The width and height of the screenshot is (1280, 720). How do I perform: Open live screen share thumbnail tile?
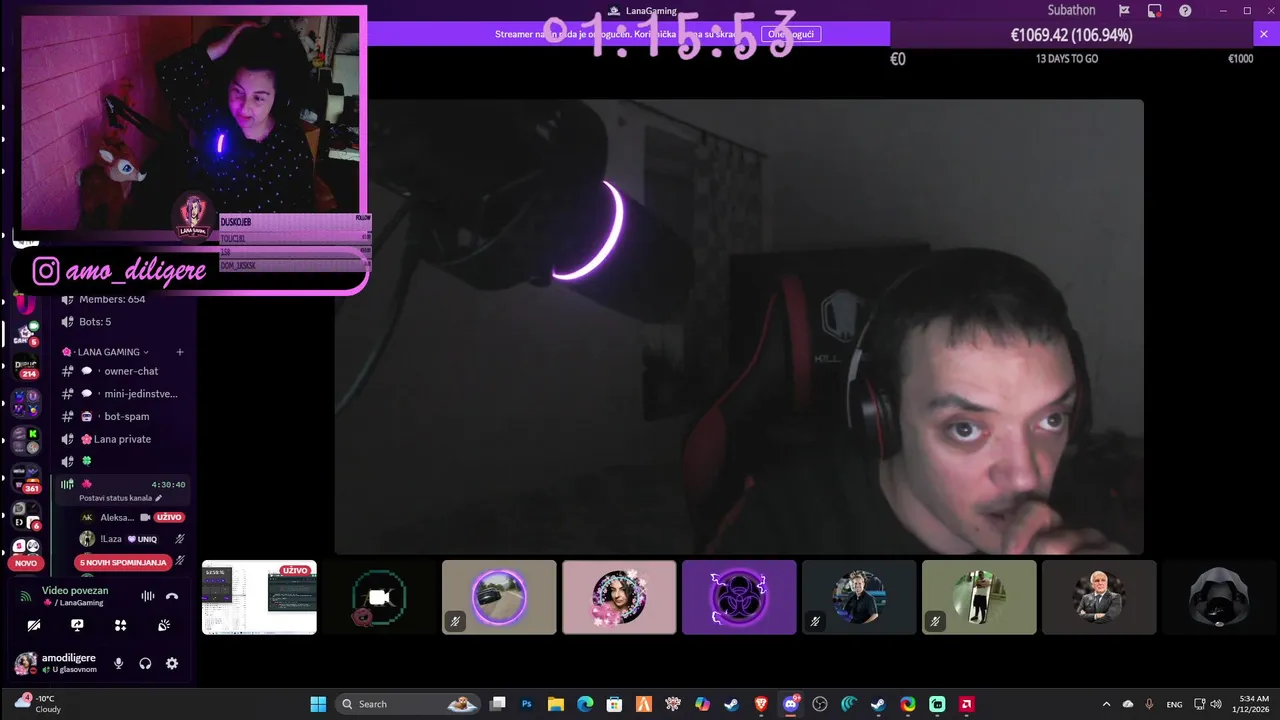point(259,597)
